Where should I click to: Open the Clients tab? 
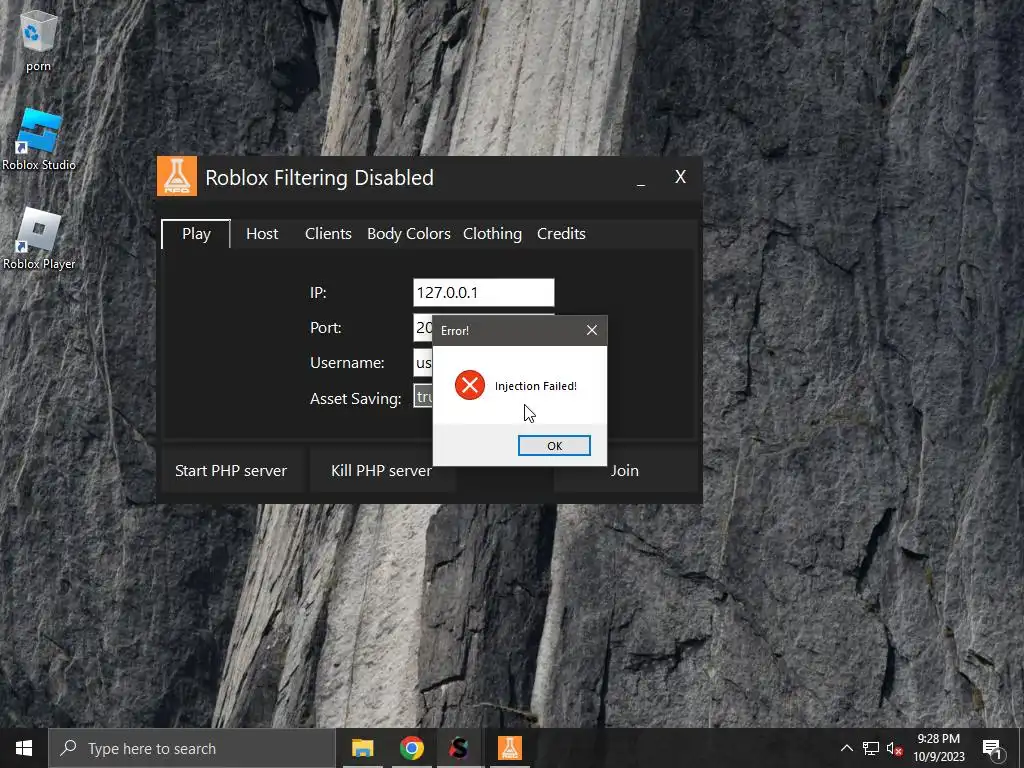point(328,234)
